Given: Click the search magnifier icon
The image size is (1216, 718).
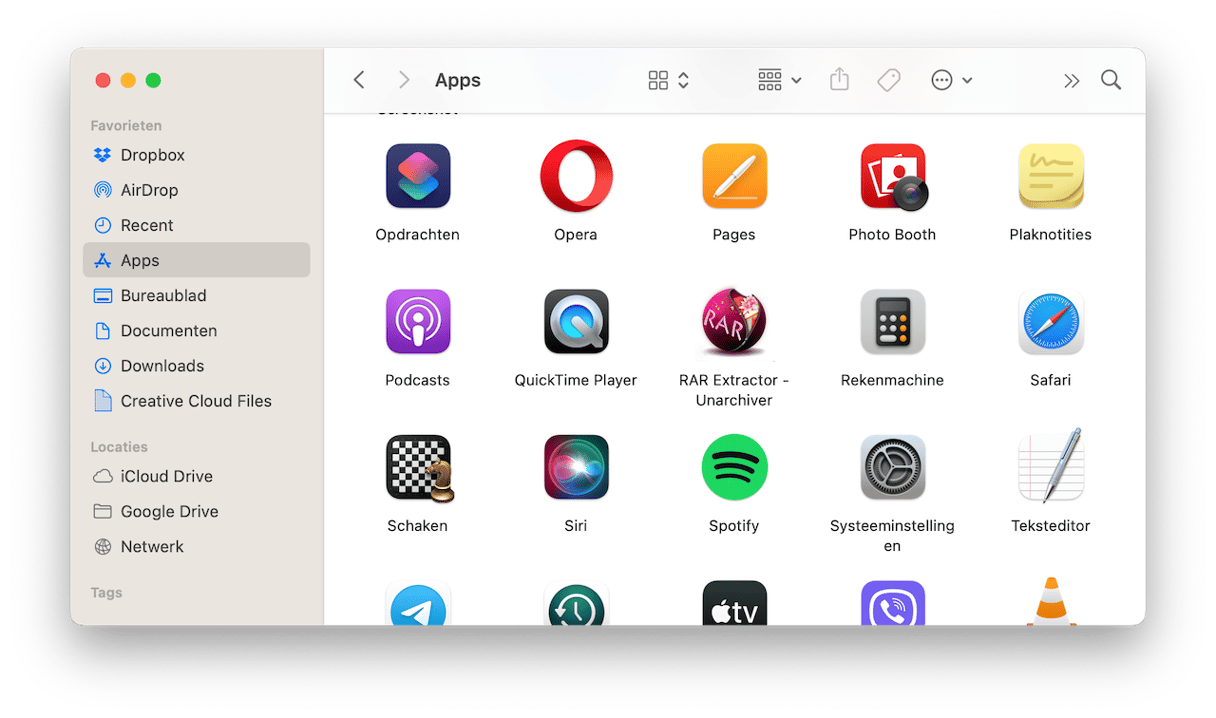Looking at the screenshot, I should 1110,81.
